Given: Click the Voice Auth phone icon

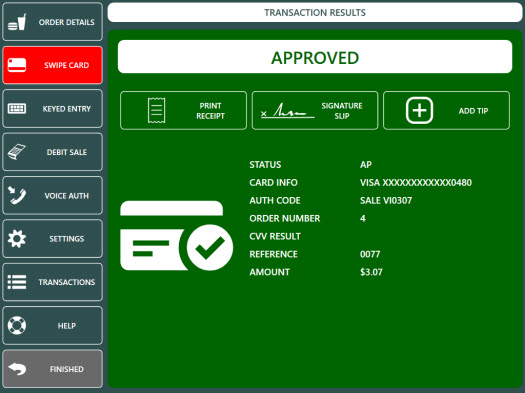Looking at the screenshot, I should (17, 195).
